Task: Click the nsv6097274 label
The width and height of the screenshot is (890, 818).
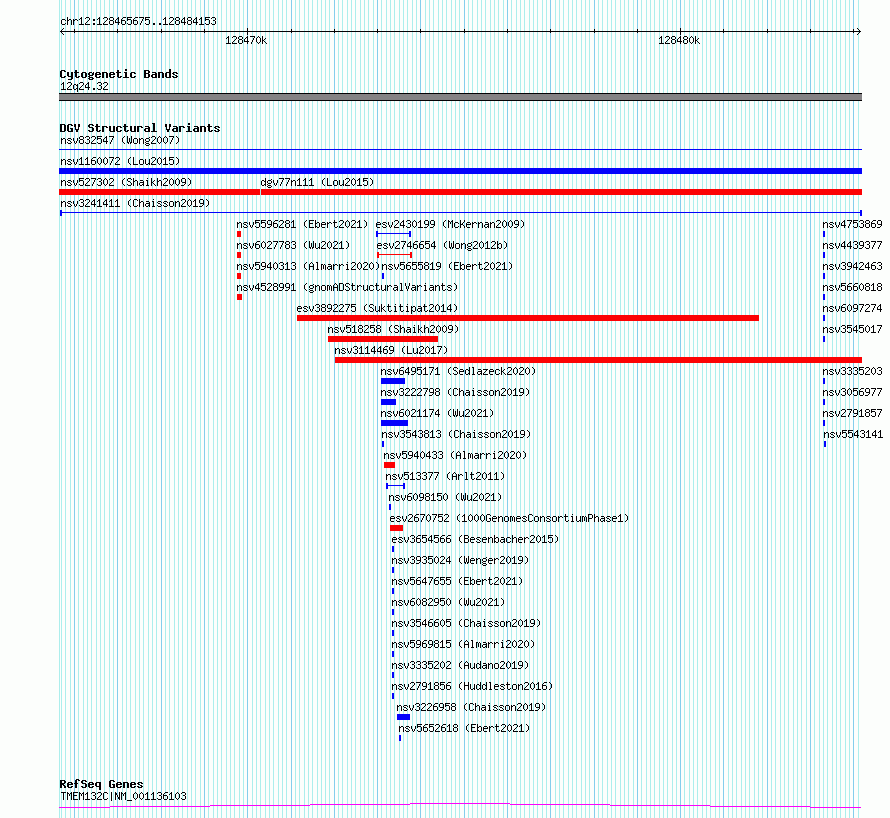Action: [x=853, y=308]
